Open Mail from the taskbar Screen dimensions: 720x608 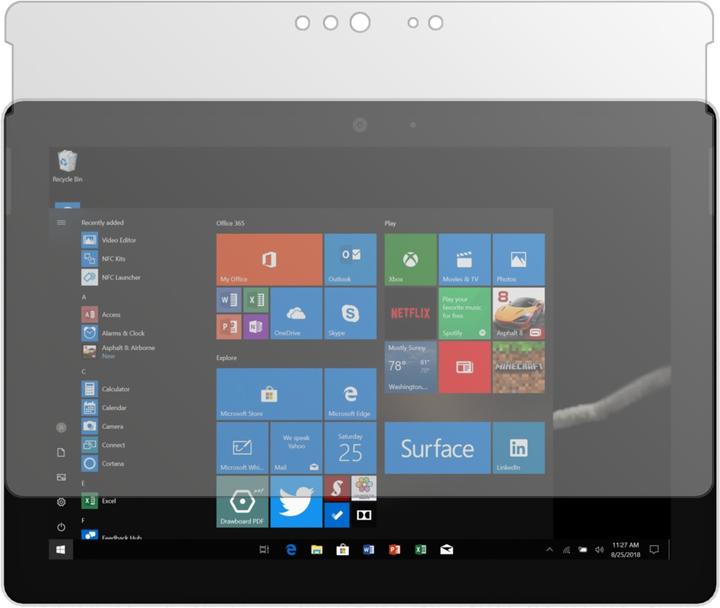coord(446,550)
